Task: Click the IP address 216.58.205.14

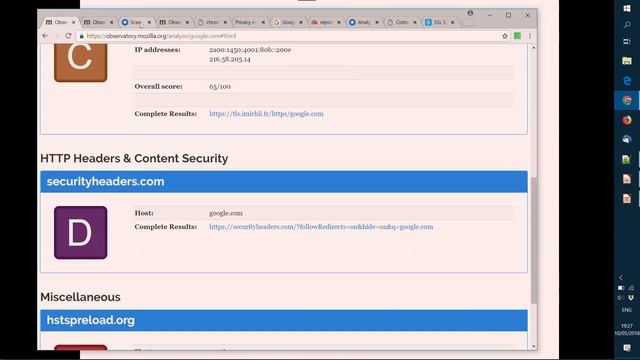Action: (x=230, y=59)
